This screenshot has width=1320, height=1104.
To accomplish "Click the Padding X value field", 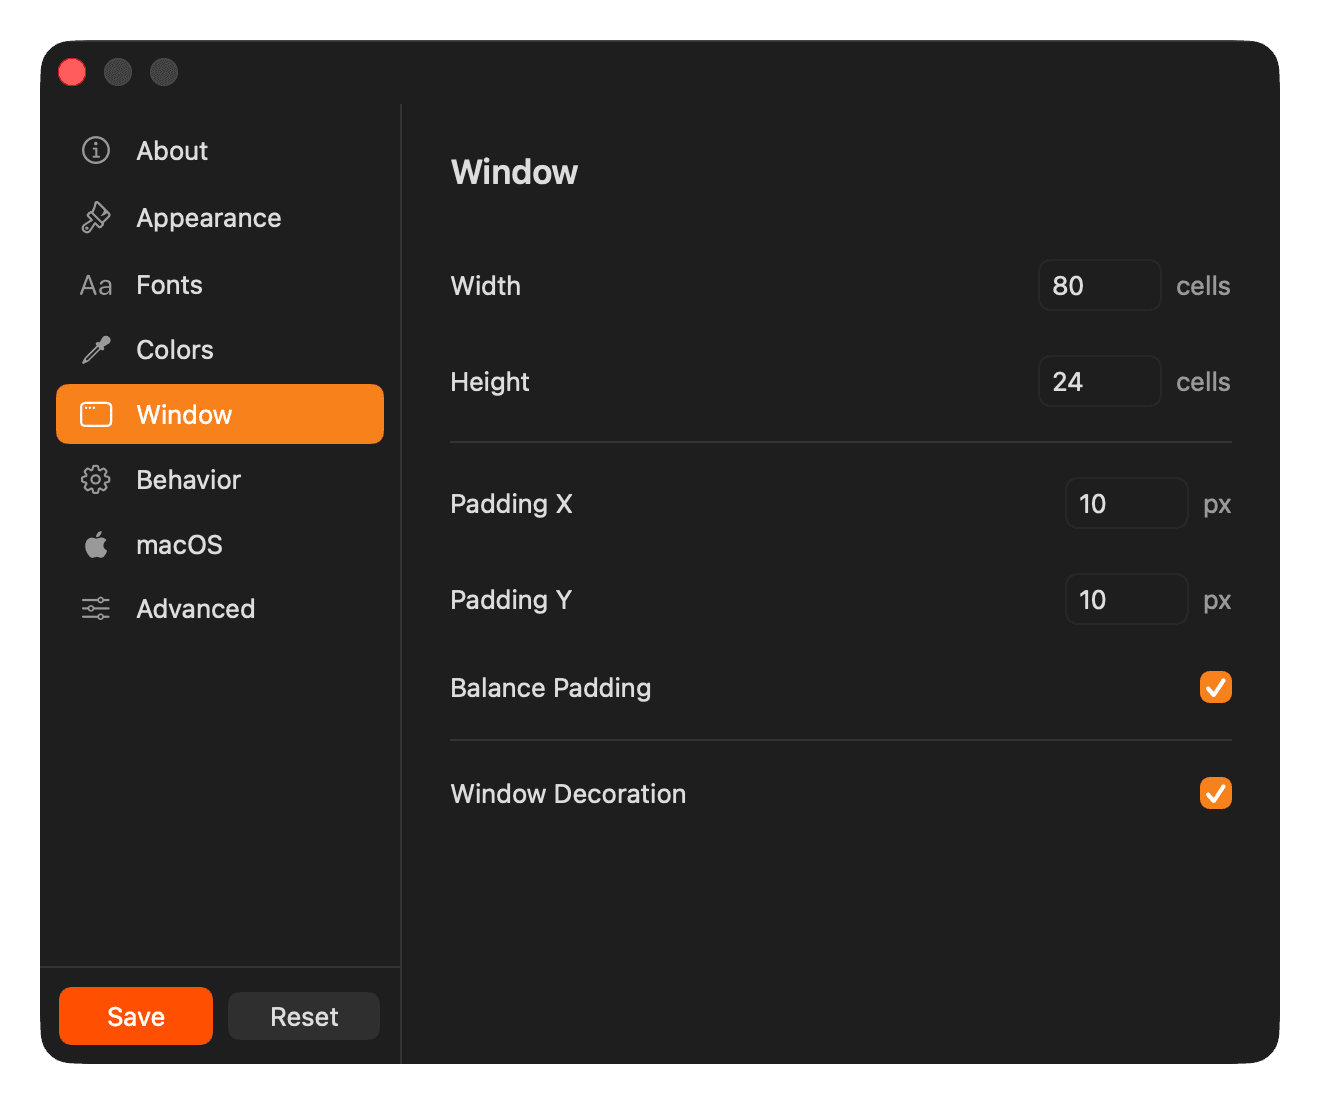I will [1125, 503].
